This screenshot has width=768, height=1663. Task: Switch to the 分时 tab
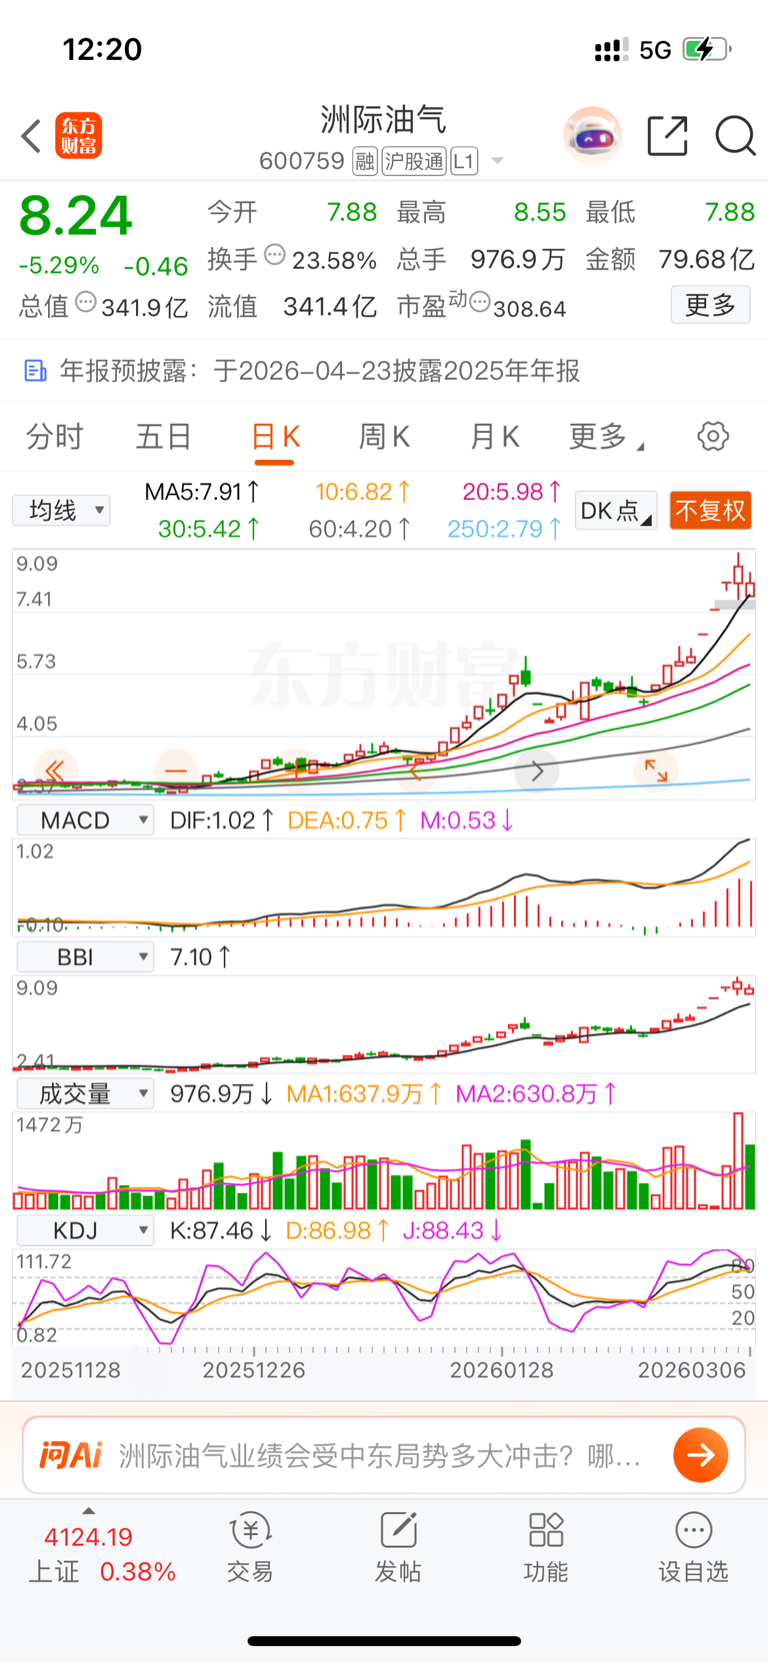pyautogui.click(x=55, y=437)
